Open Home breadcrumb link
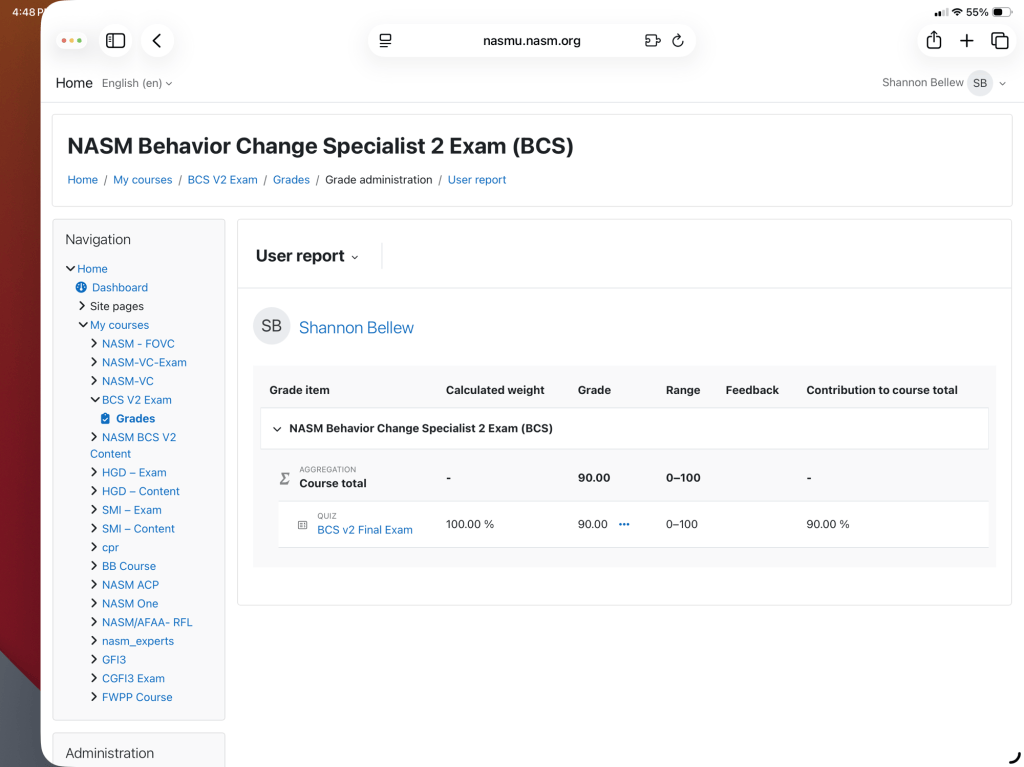 point(82,180)
